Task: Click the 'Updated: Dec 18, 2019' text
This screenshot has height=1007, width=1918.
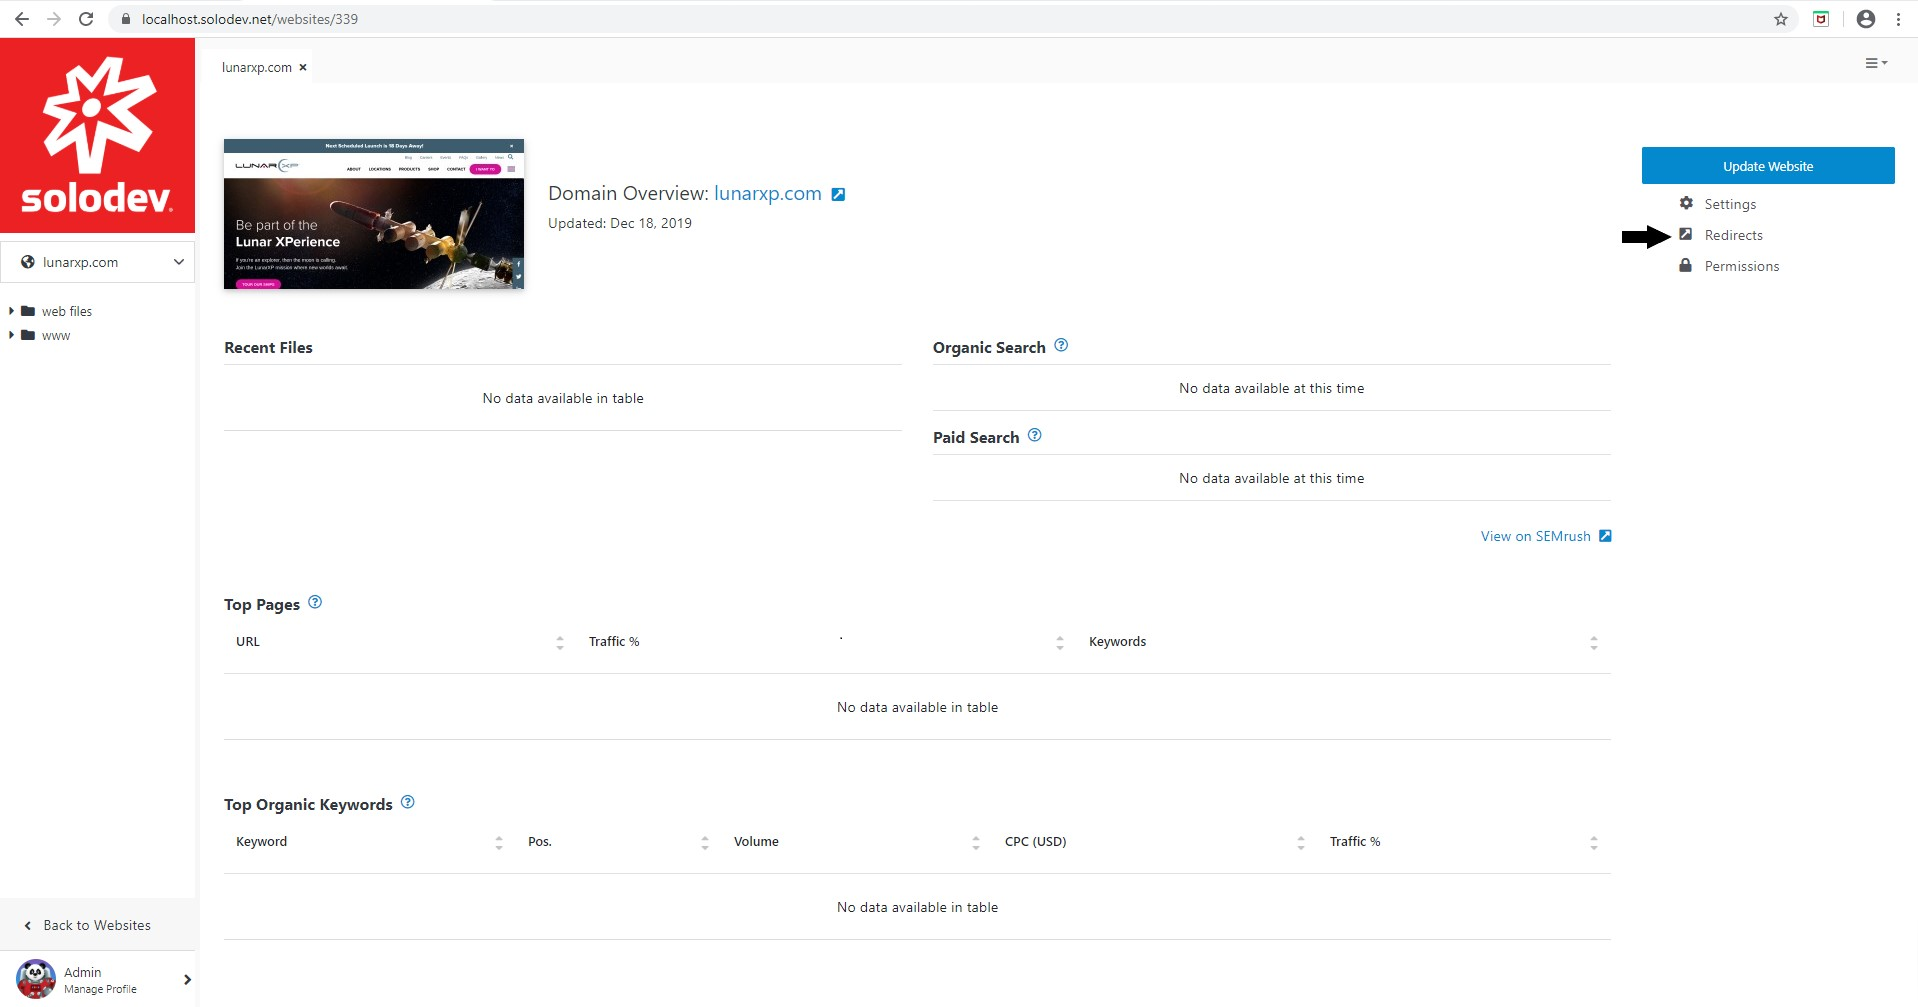Action: click(x=620, y=223)
